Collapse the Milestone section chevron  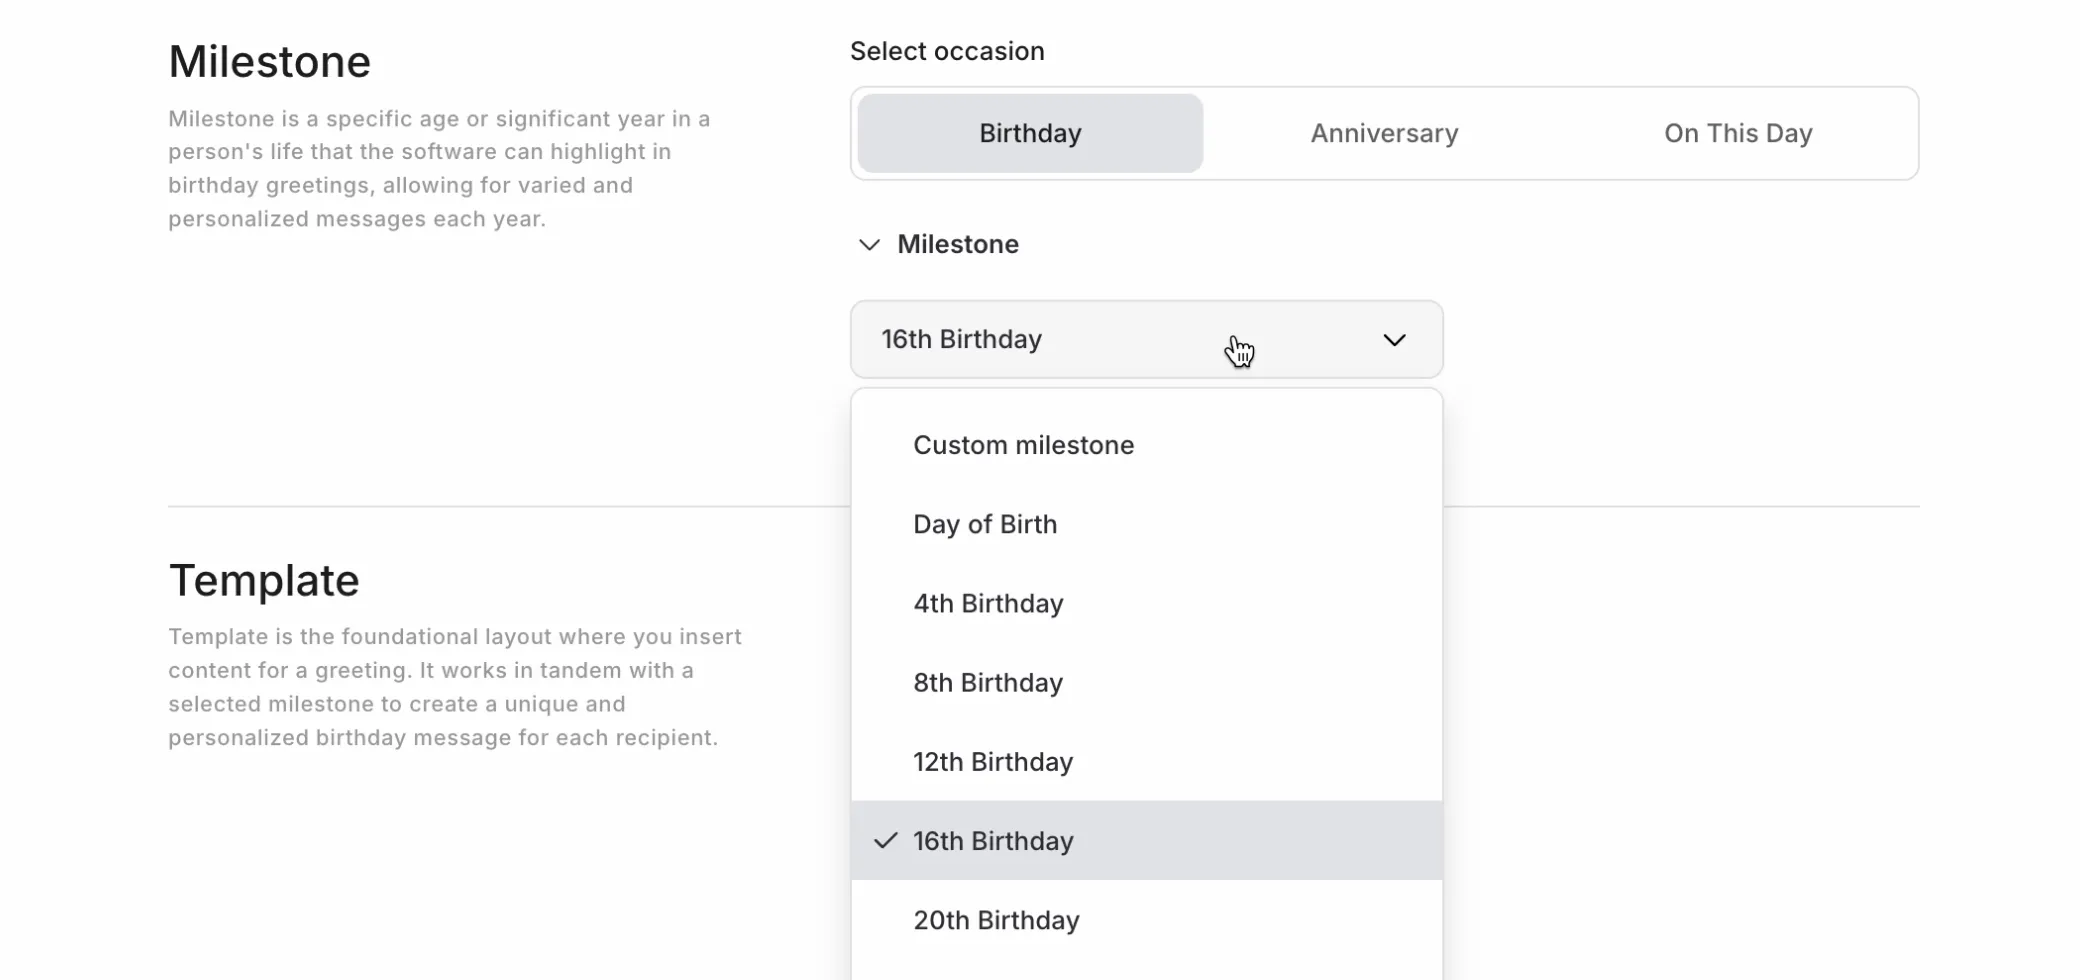(869, 245)
